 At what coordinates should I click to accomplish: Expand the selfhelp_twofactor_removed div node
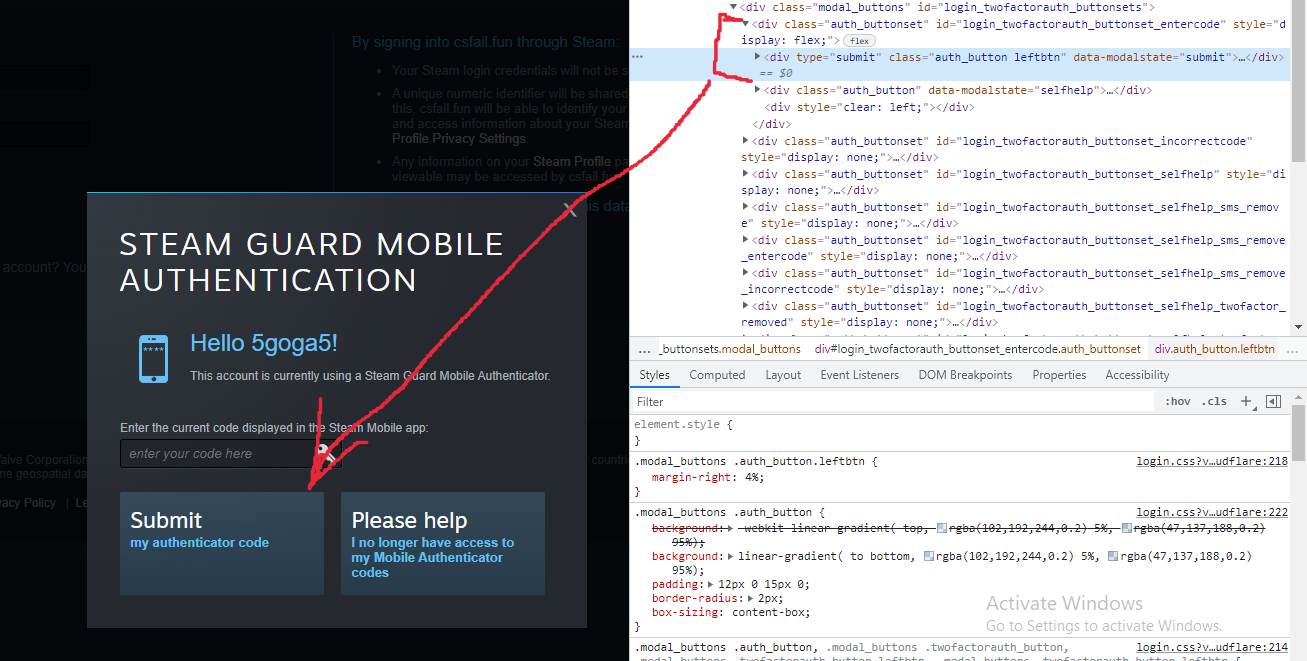click(746, 306)
